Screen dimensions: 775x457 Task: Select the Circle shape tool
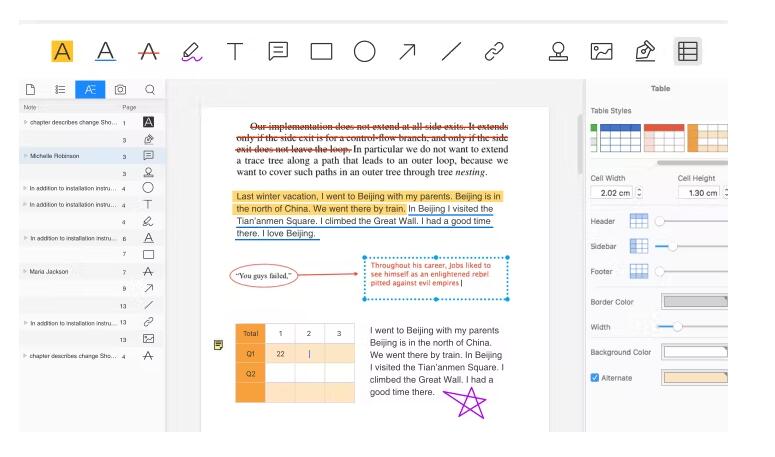[x=364, y=51]
